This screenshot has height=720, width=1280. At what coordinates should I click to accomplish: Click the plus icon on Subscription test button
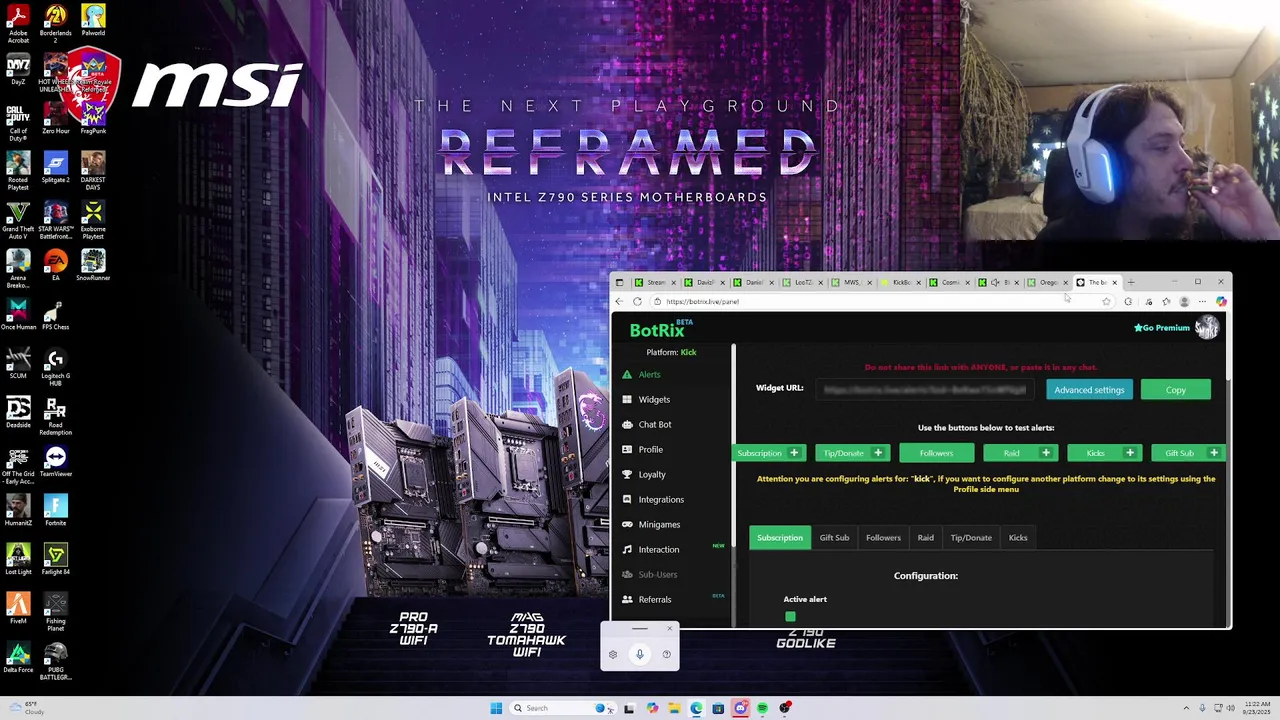(x=794, y=453)
